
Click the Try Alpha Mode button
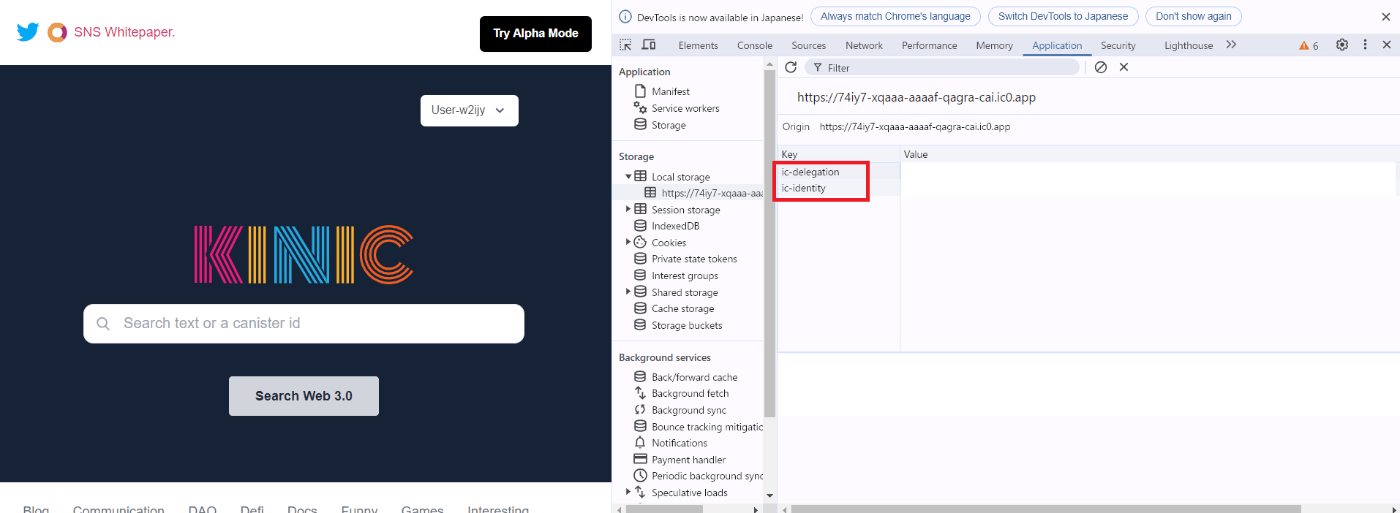point(536,33)
